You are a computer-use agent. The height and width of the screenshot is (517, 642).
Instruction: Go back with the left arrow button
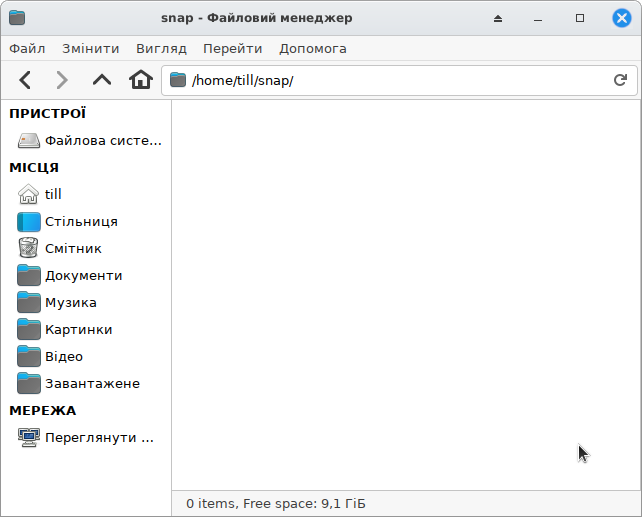click(x=25, y=80)
